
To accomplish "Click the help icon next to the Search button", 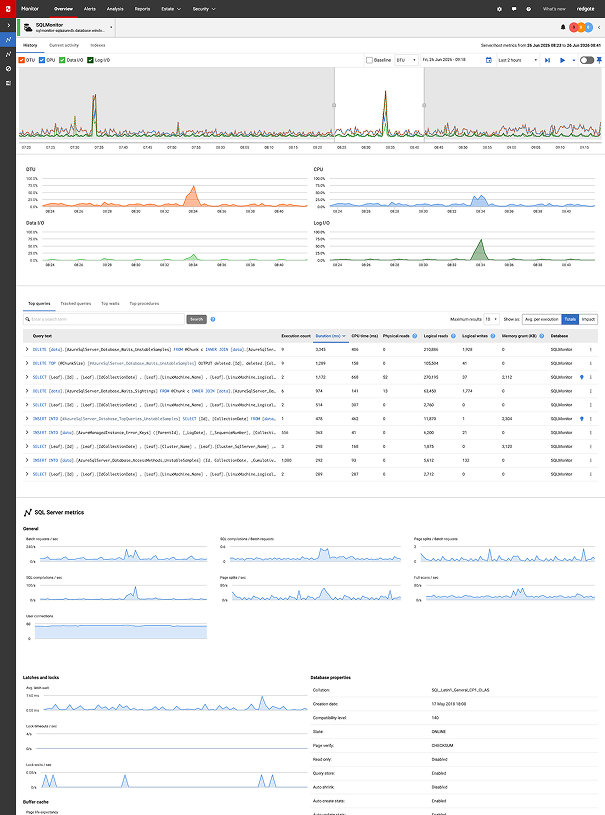I will (213, 319).
